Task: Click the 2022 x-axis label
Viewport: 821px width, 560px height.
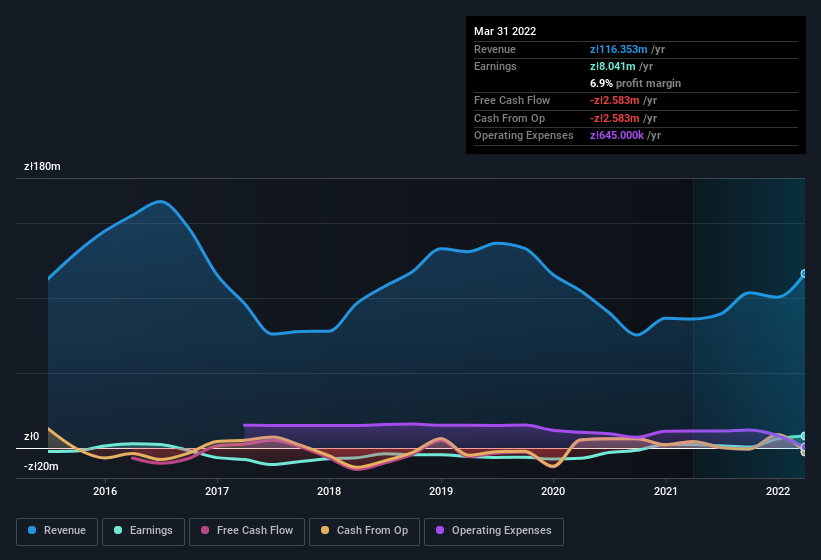Action: tap(778, 491)
